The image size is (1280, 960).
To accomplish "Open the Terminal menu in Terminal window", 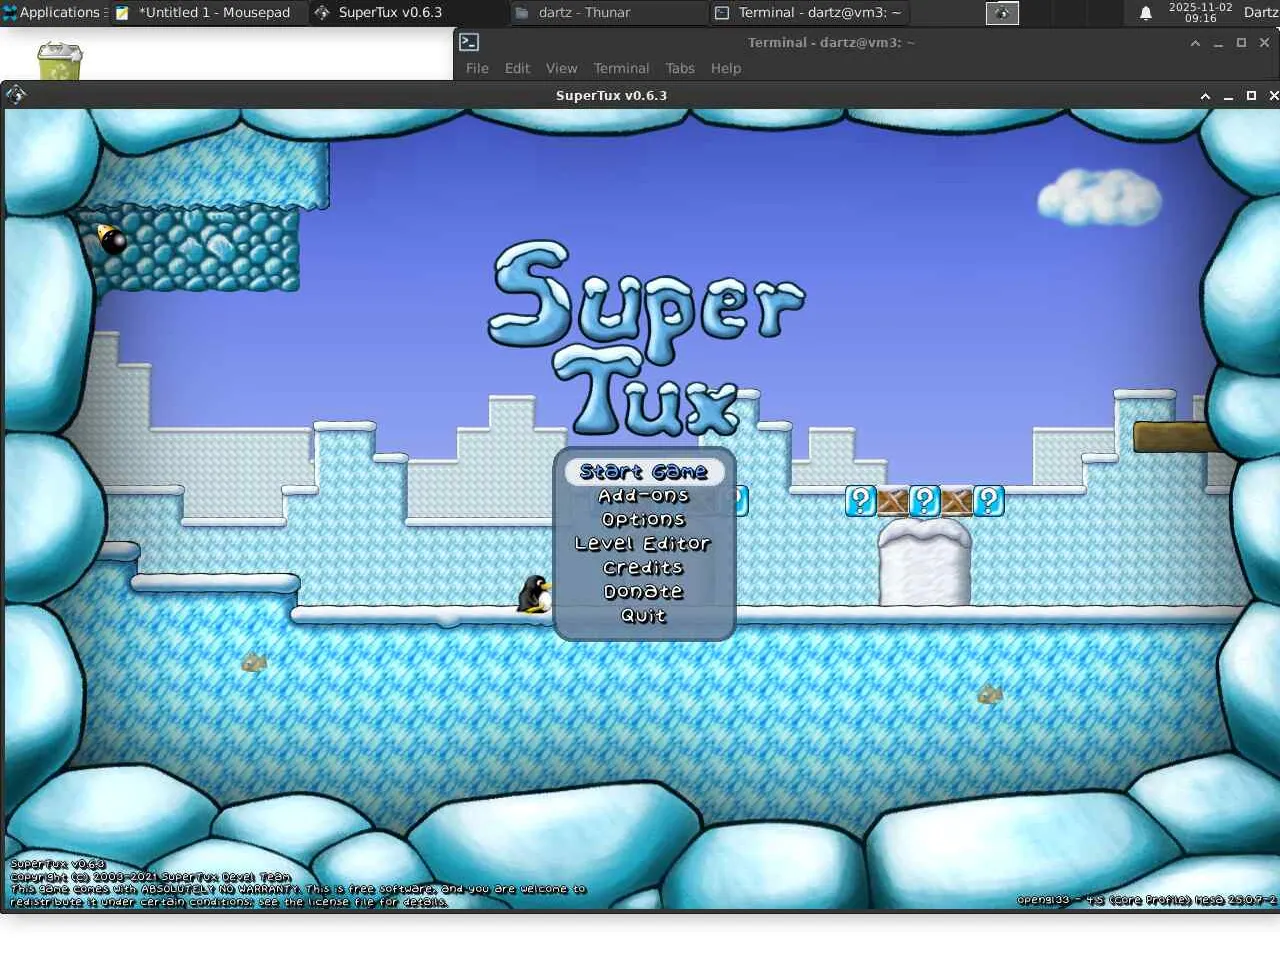I will [621, 68].
